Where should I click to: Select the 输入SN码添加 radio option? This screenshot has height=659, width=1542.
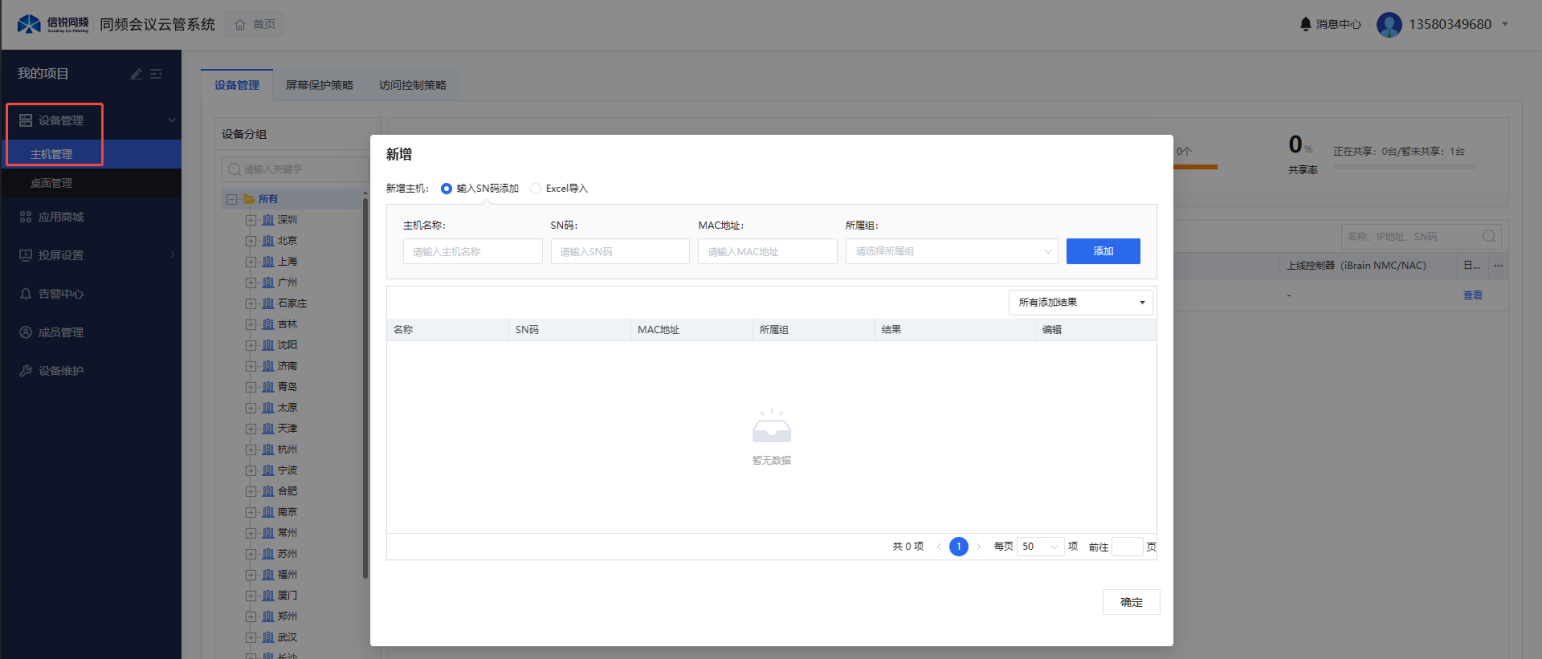tap(447, 188)
